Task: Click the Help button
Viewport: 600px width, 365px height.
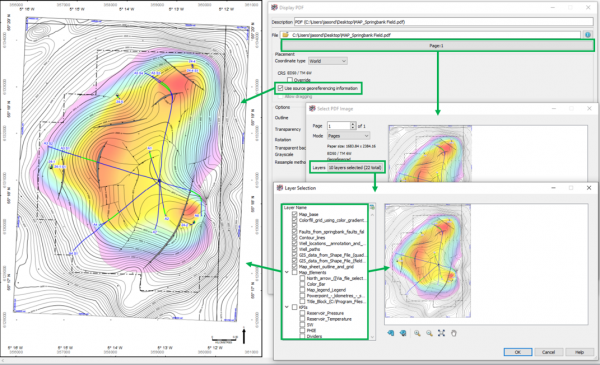Action: click(x=579, y=352)
